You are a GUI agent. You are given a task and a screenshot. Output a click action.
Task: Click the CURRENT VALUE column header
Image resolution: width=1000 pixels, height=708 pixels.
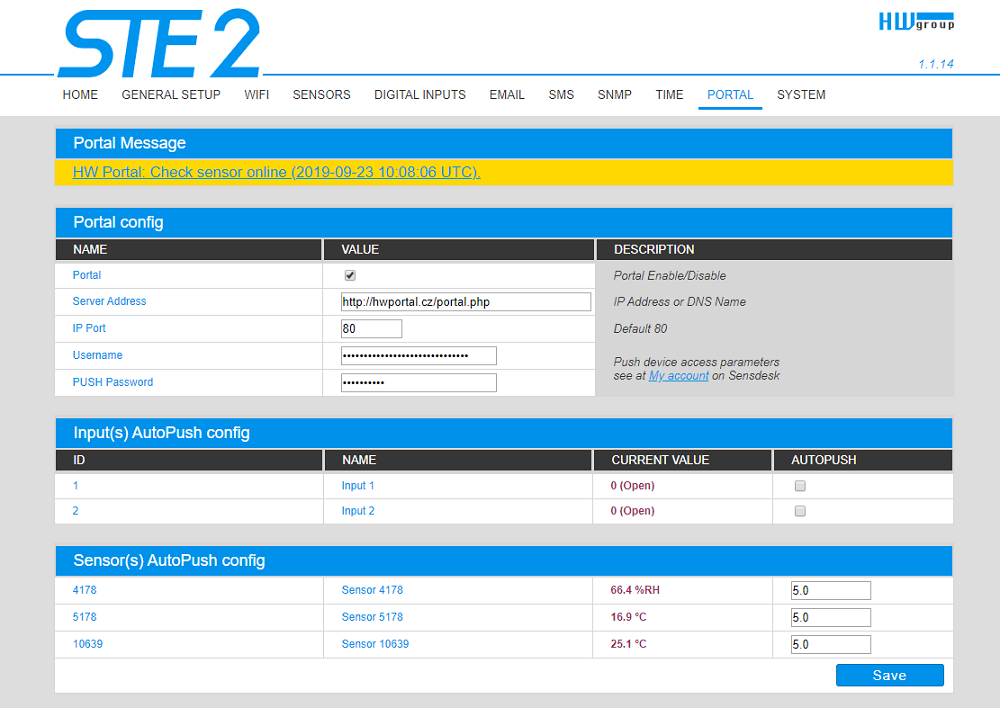tap(660, 460)
